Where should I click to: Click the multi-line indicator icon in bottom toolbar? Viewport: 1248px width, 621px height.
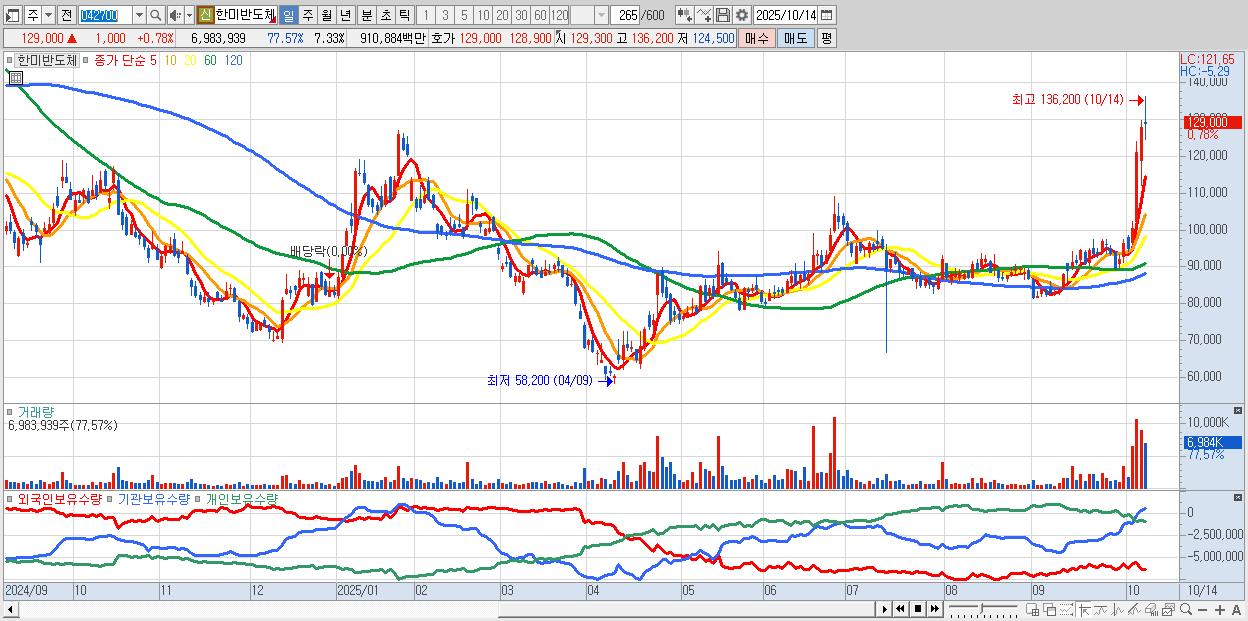point(1134,610)
